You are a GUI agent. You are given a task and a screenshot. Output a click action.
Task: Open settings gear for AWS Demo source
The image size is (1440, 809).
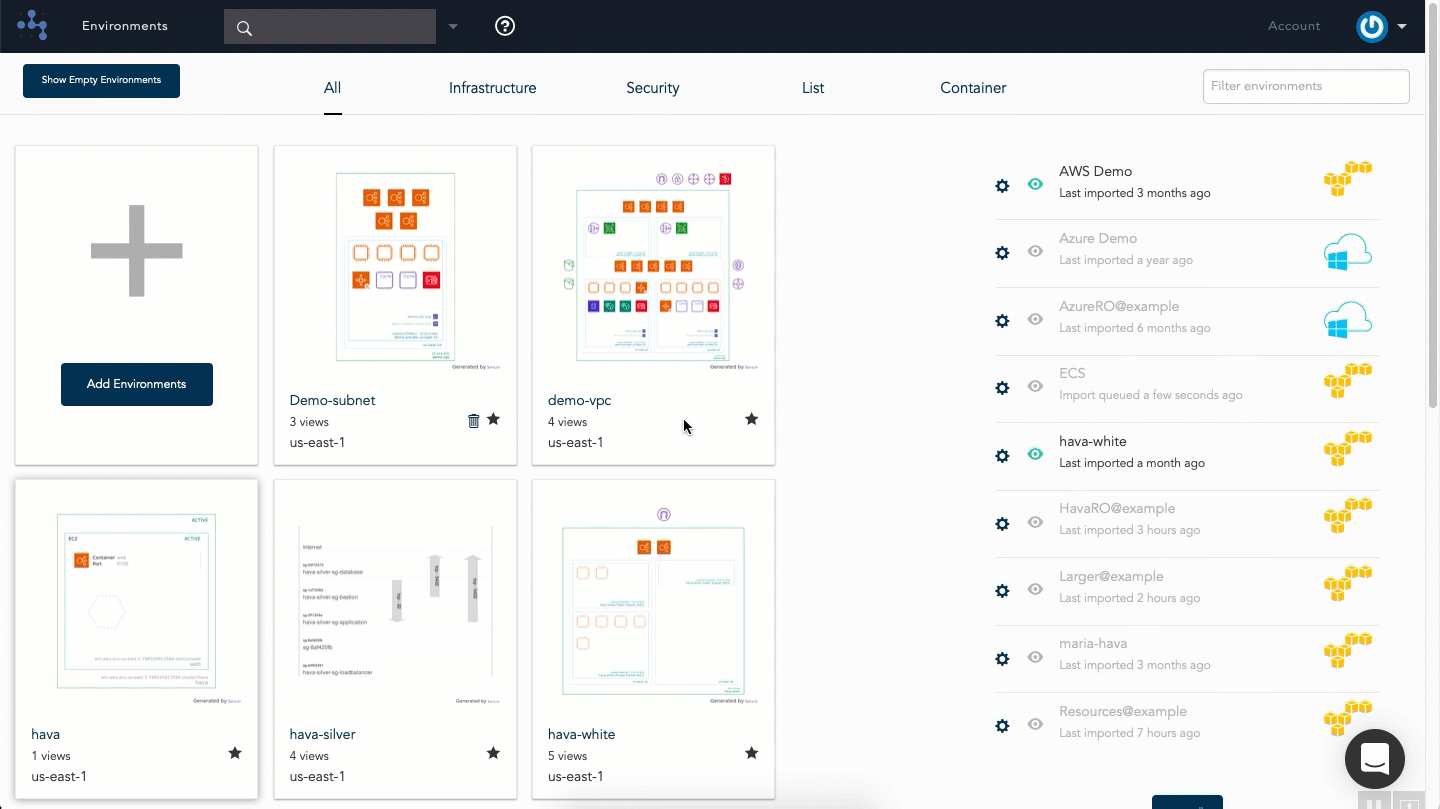1002,185
